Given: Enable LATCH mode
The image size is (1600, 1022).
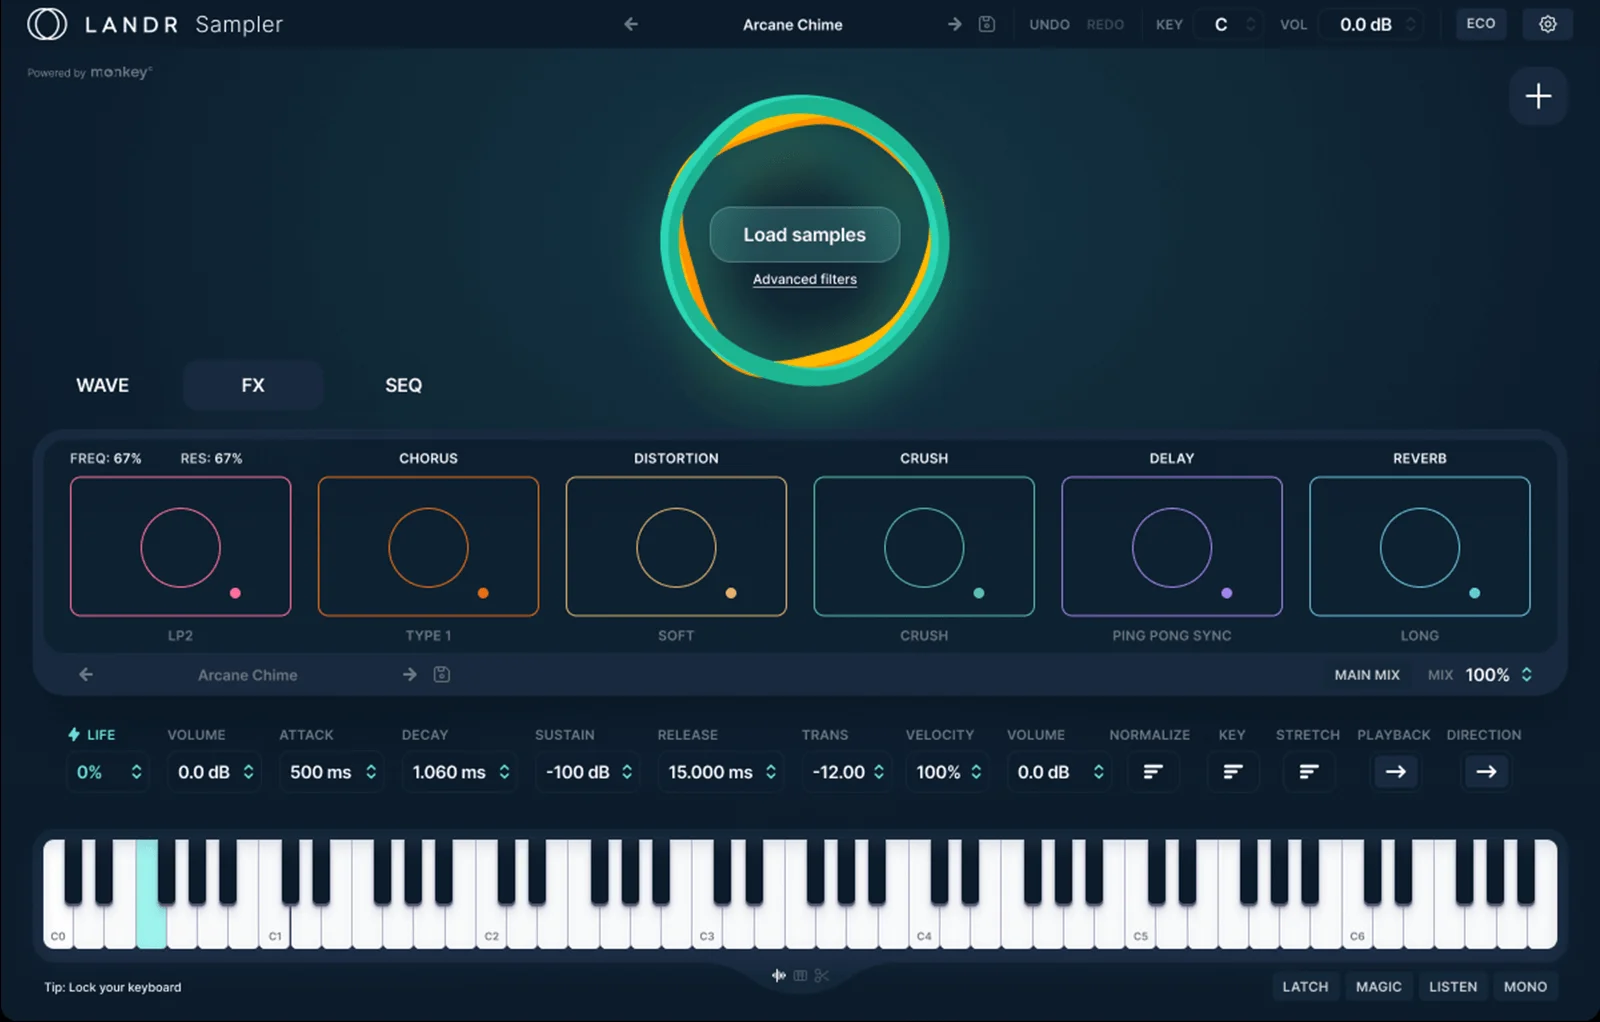Looking at the screenshot, I should (1305, 986).
